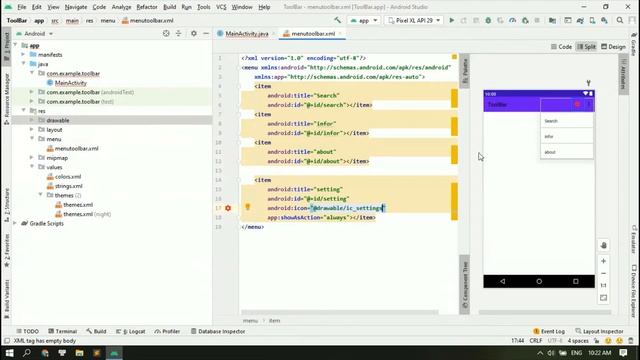Viewport: 640px width, 360px height.
Task: Click Android Studio taskbar icon
Action: (x=114, y=353)
